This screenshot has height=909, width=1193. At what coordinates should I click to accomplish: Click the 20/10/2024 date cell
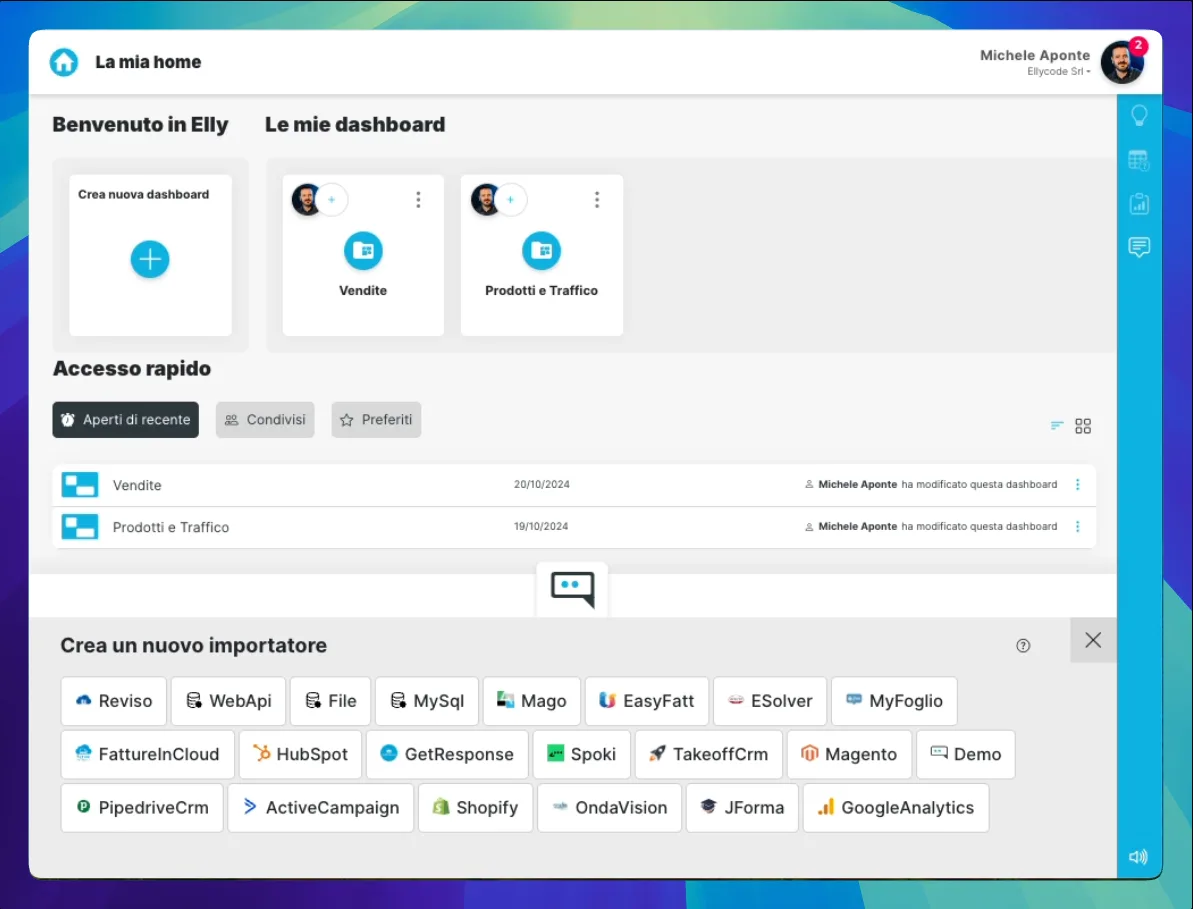[x=542, y=485]
